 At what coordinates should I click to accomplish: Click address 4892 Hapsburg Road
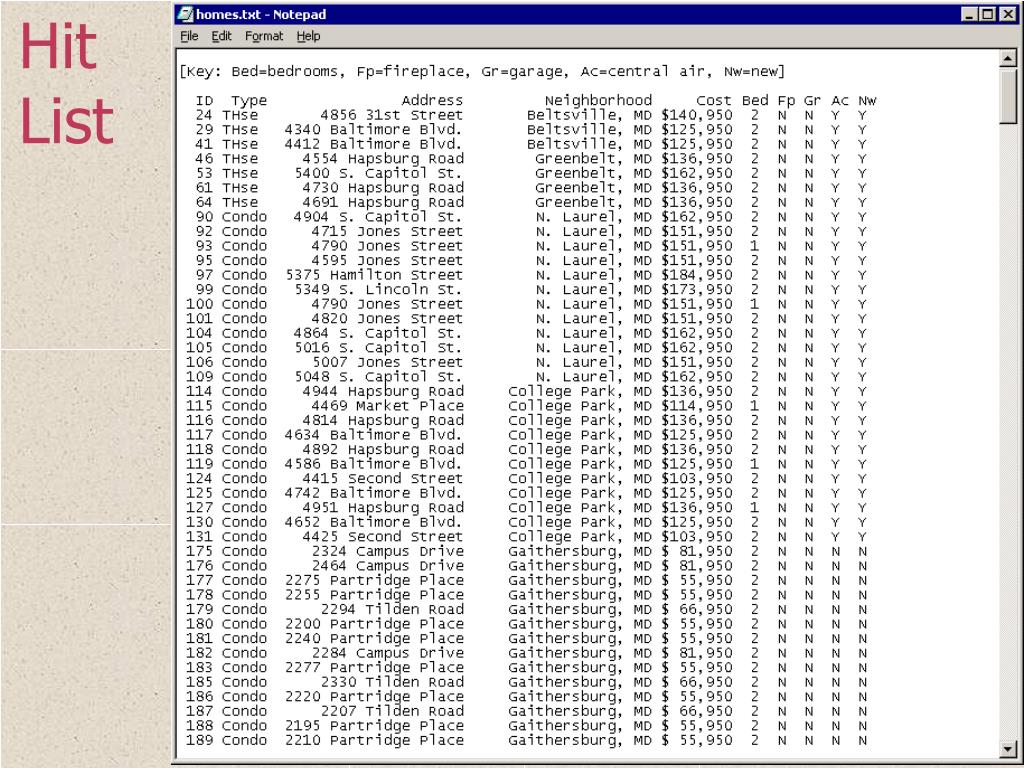click(x=383, y=449)
